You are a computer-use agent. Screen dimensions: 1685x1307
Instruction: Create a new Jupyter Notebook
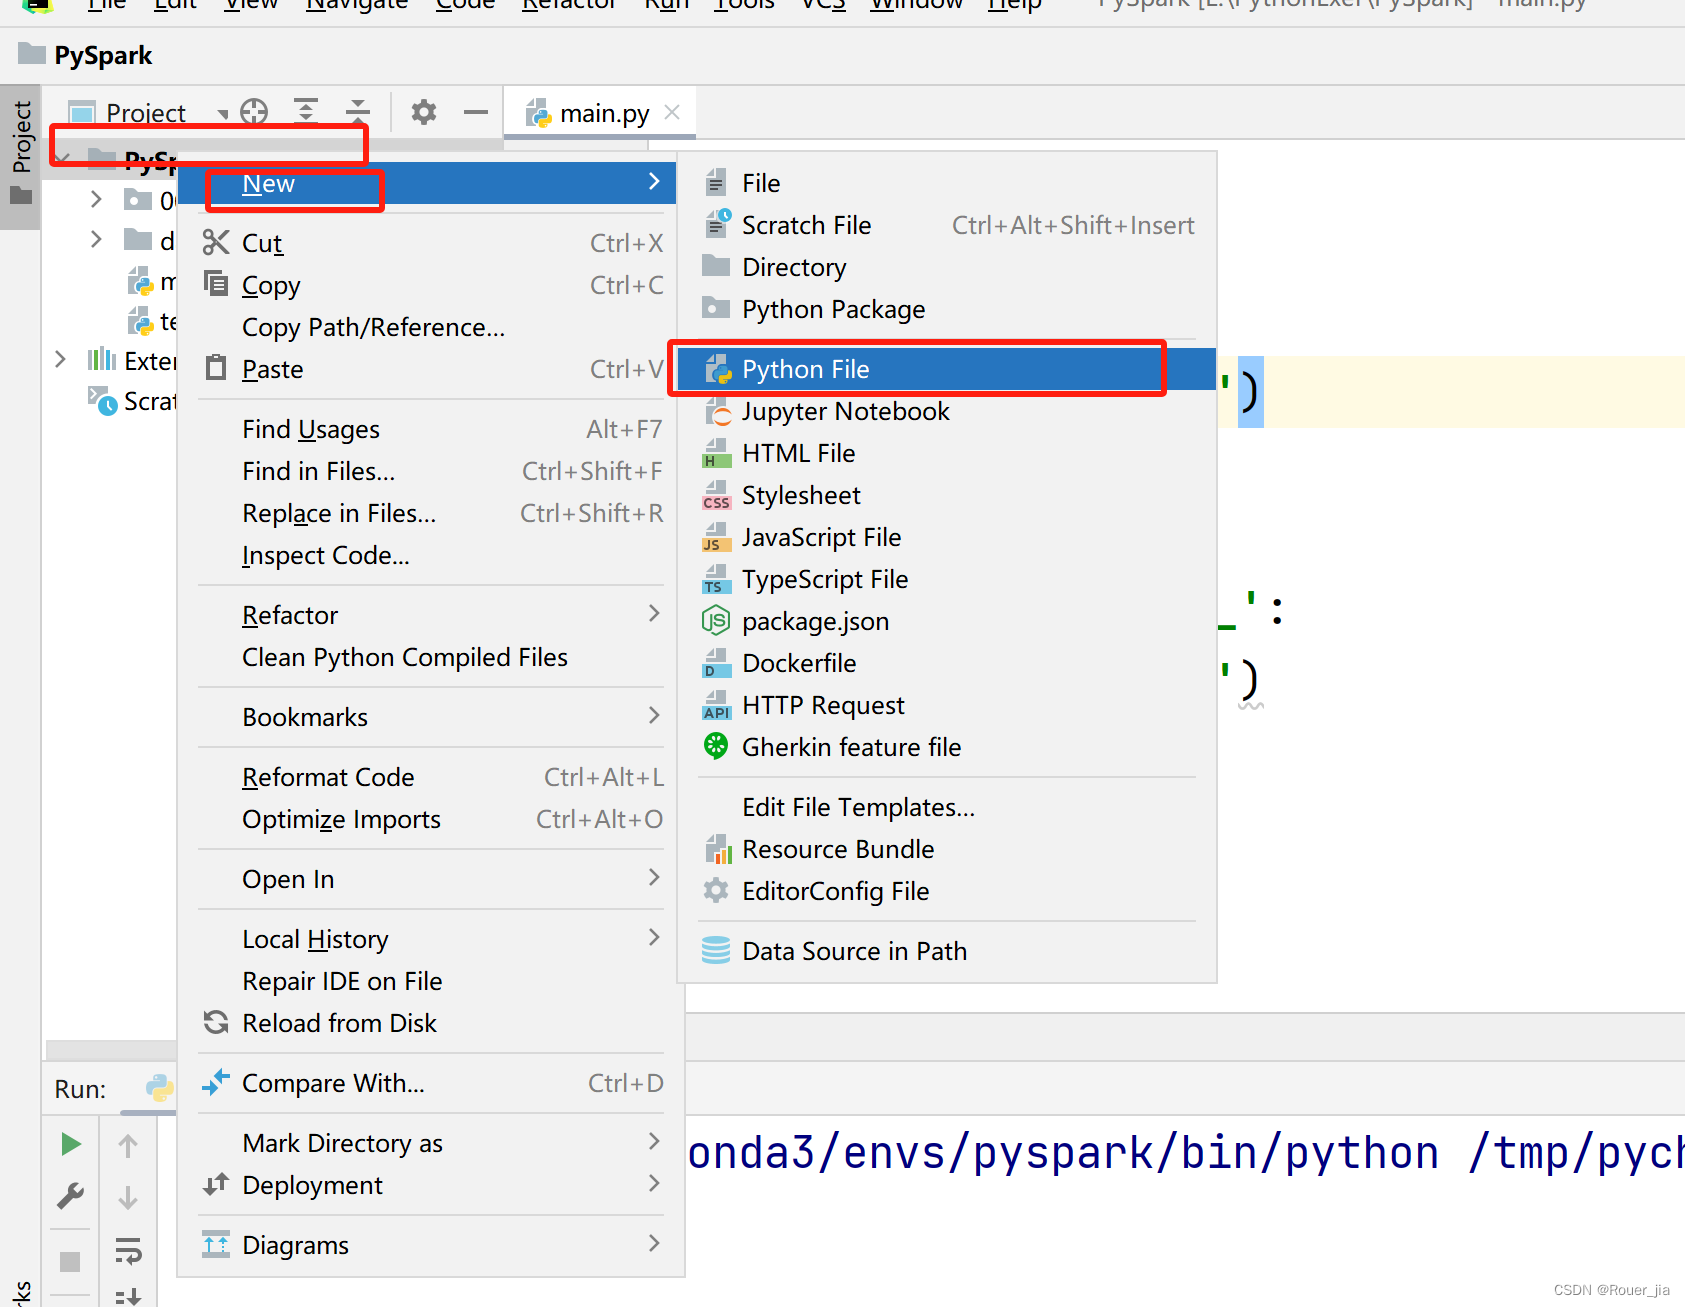coord(947,411)
